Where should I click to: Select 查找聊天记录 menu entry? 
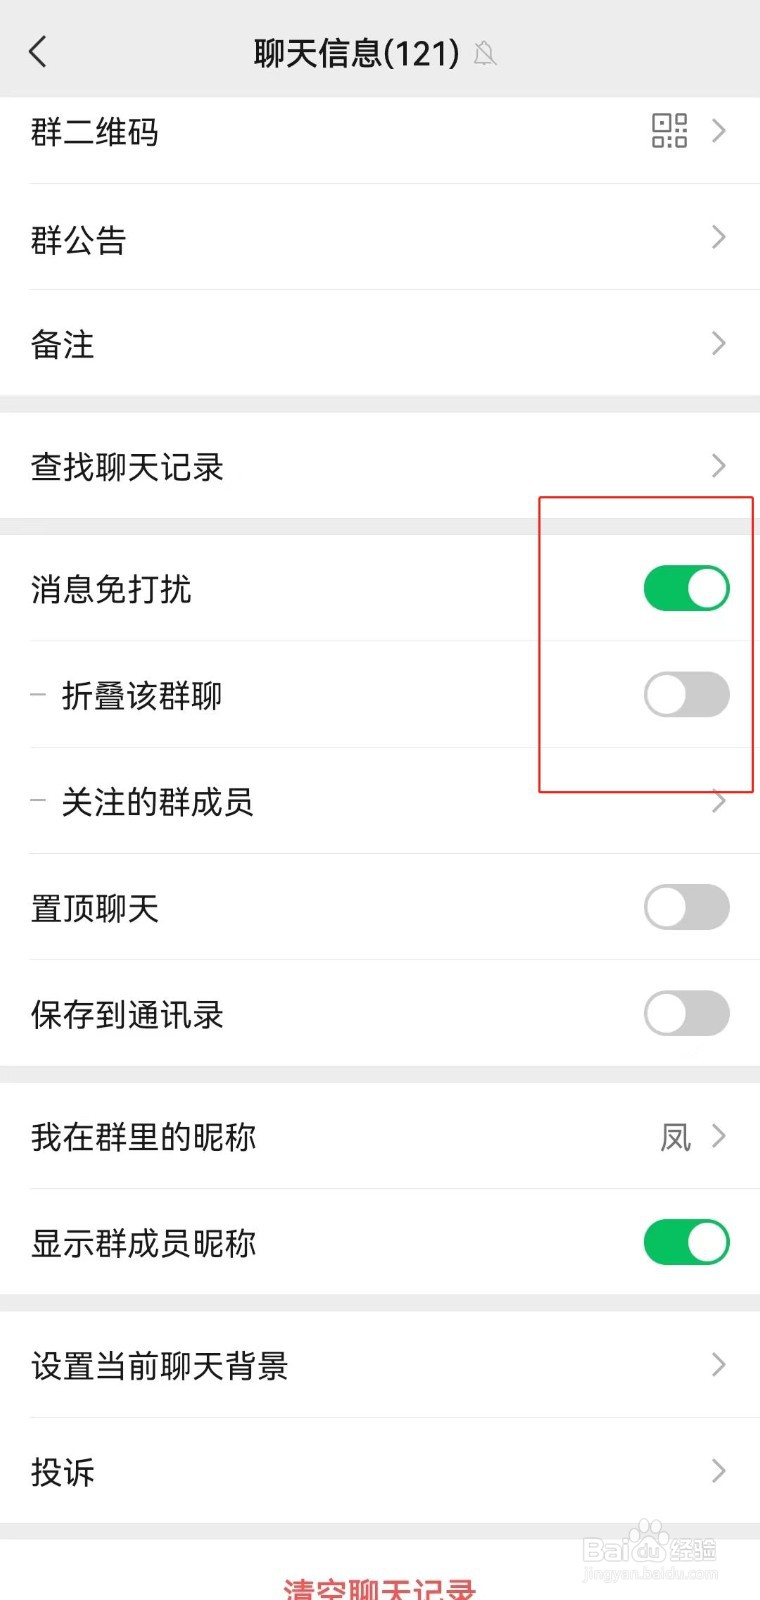point(127,466)
